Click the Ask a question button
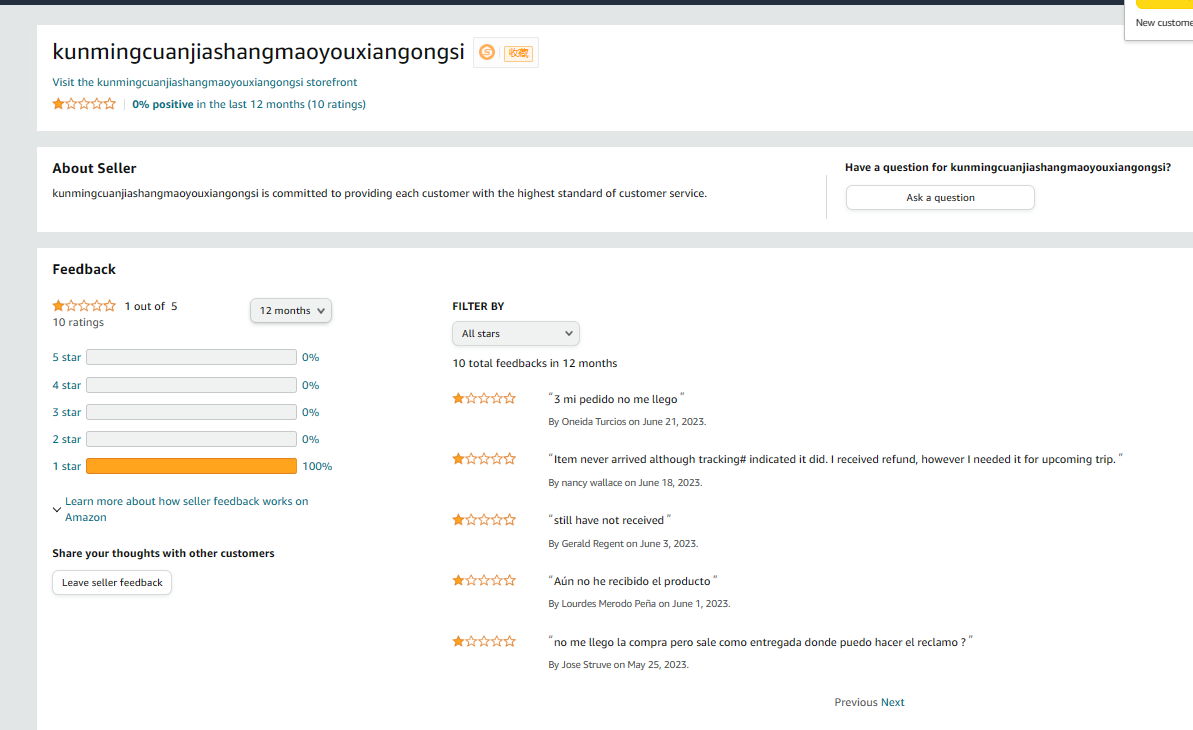The height and width of the screenshot is (730, 1193). (940, 198)
